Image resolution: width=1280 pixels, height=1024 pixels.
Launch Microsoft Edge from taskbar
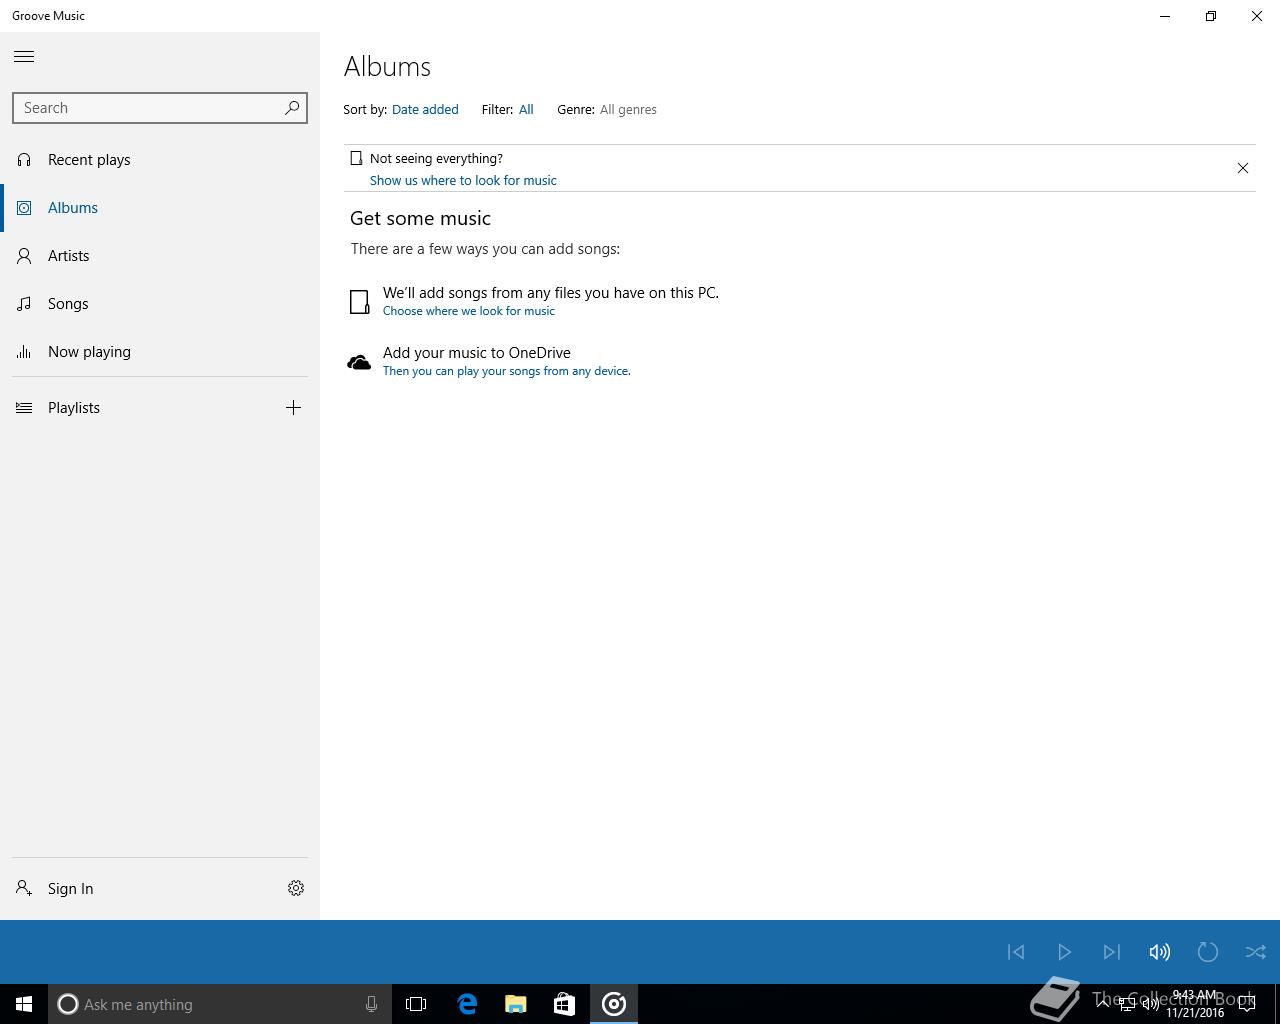pyautogui.click(x=467, y=1004)
